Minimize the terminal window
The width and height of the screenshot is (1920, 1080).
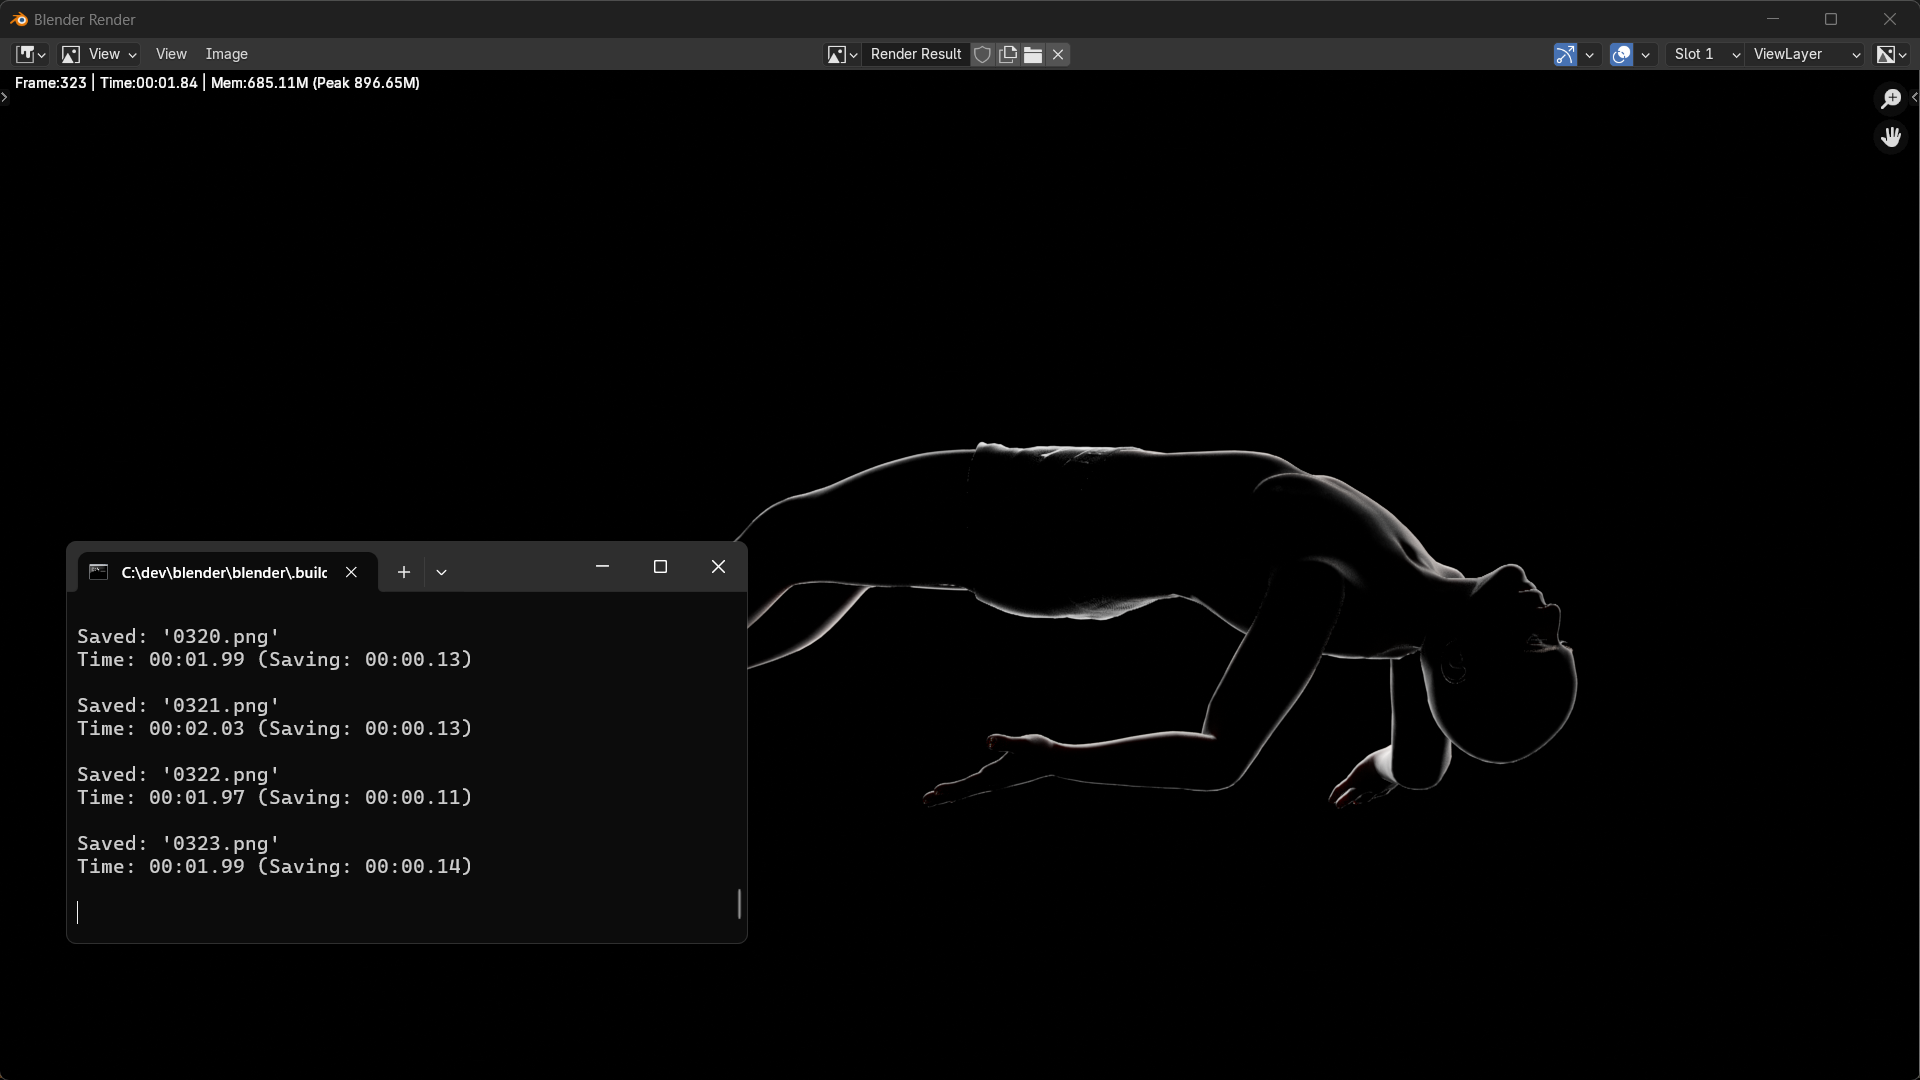[x=602, y=567]
